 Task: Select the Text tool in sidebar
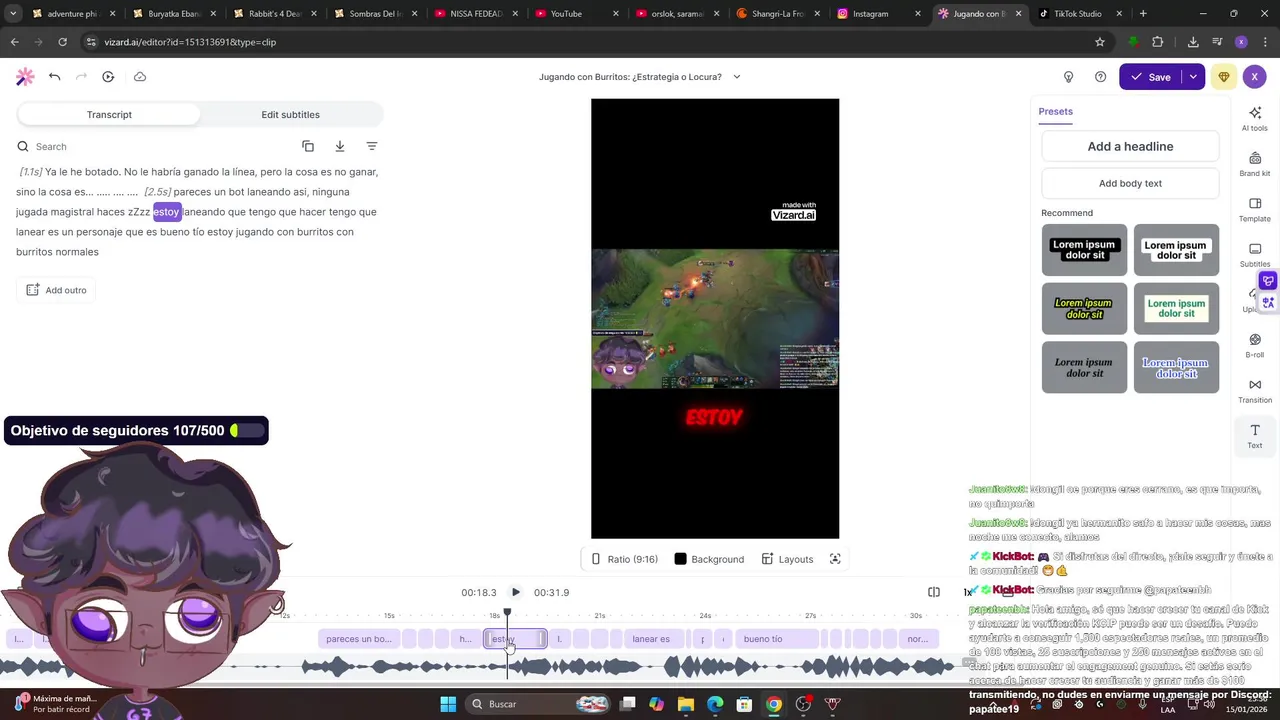tap(1255, 436)
